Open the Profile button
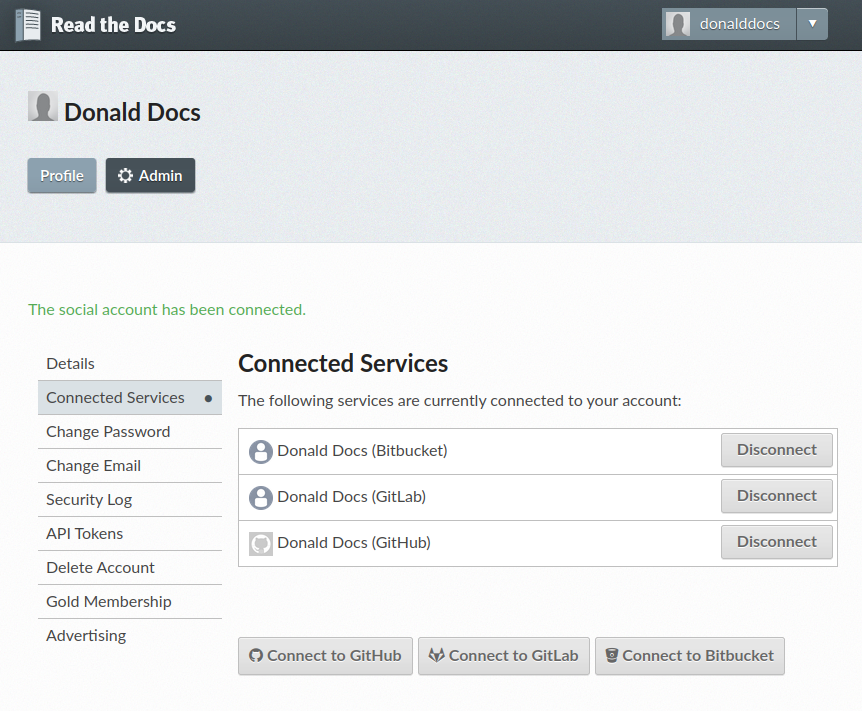 pos(62,175)
